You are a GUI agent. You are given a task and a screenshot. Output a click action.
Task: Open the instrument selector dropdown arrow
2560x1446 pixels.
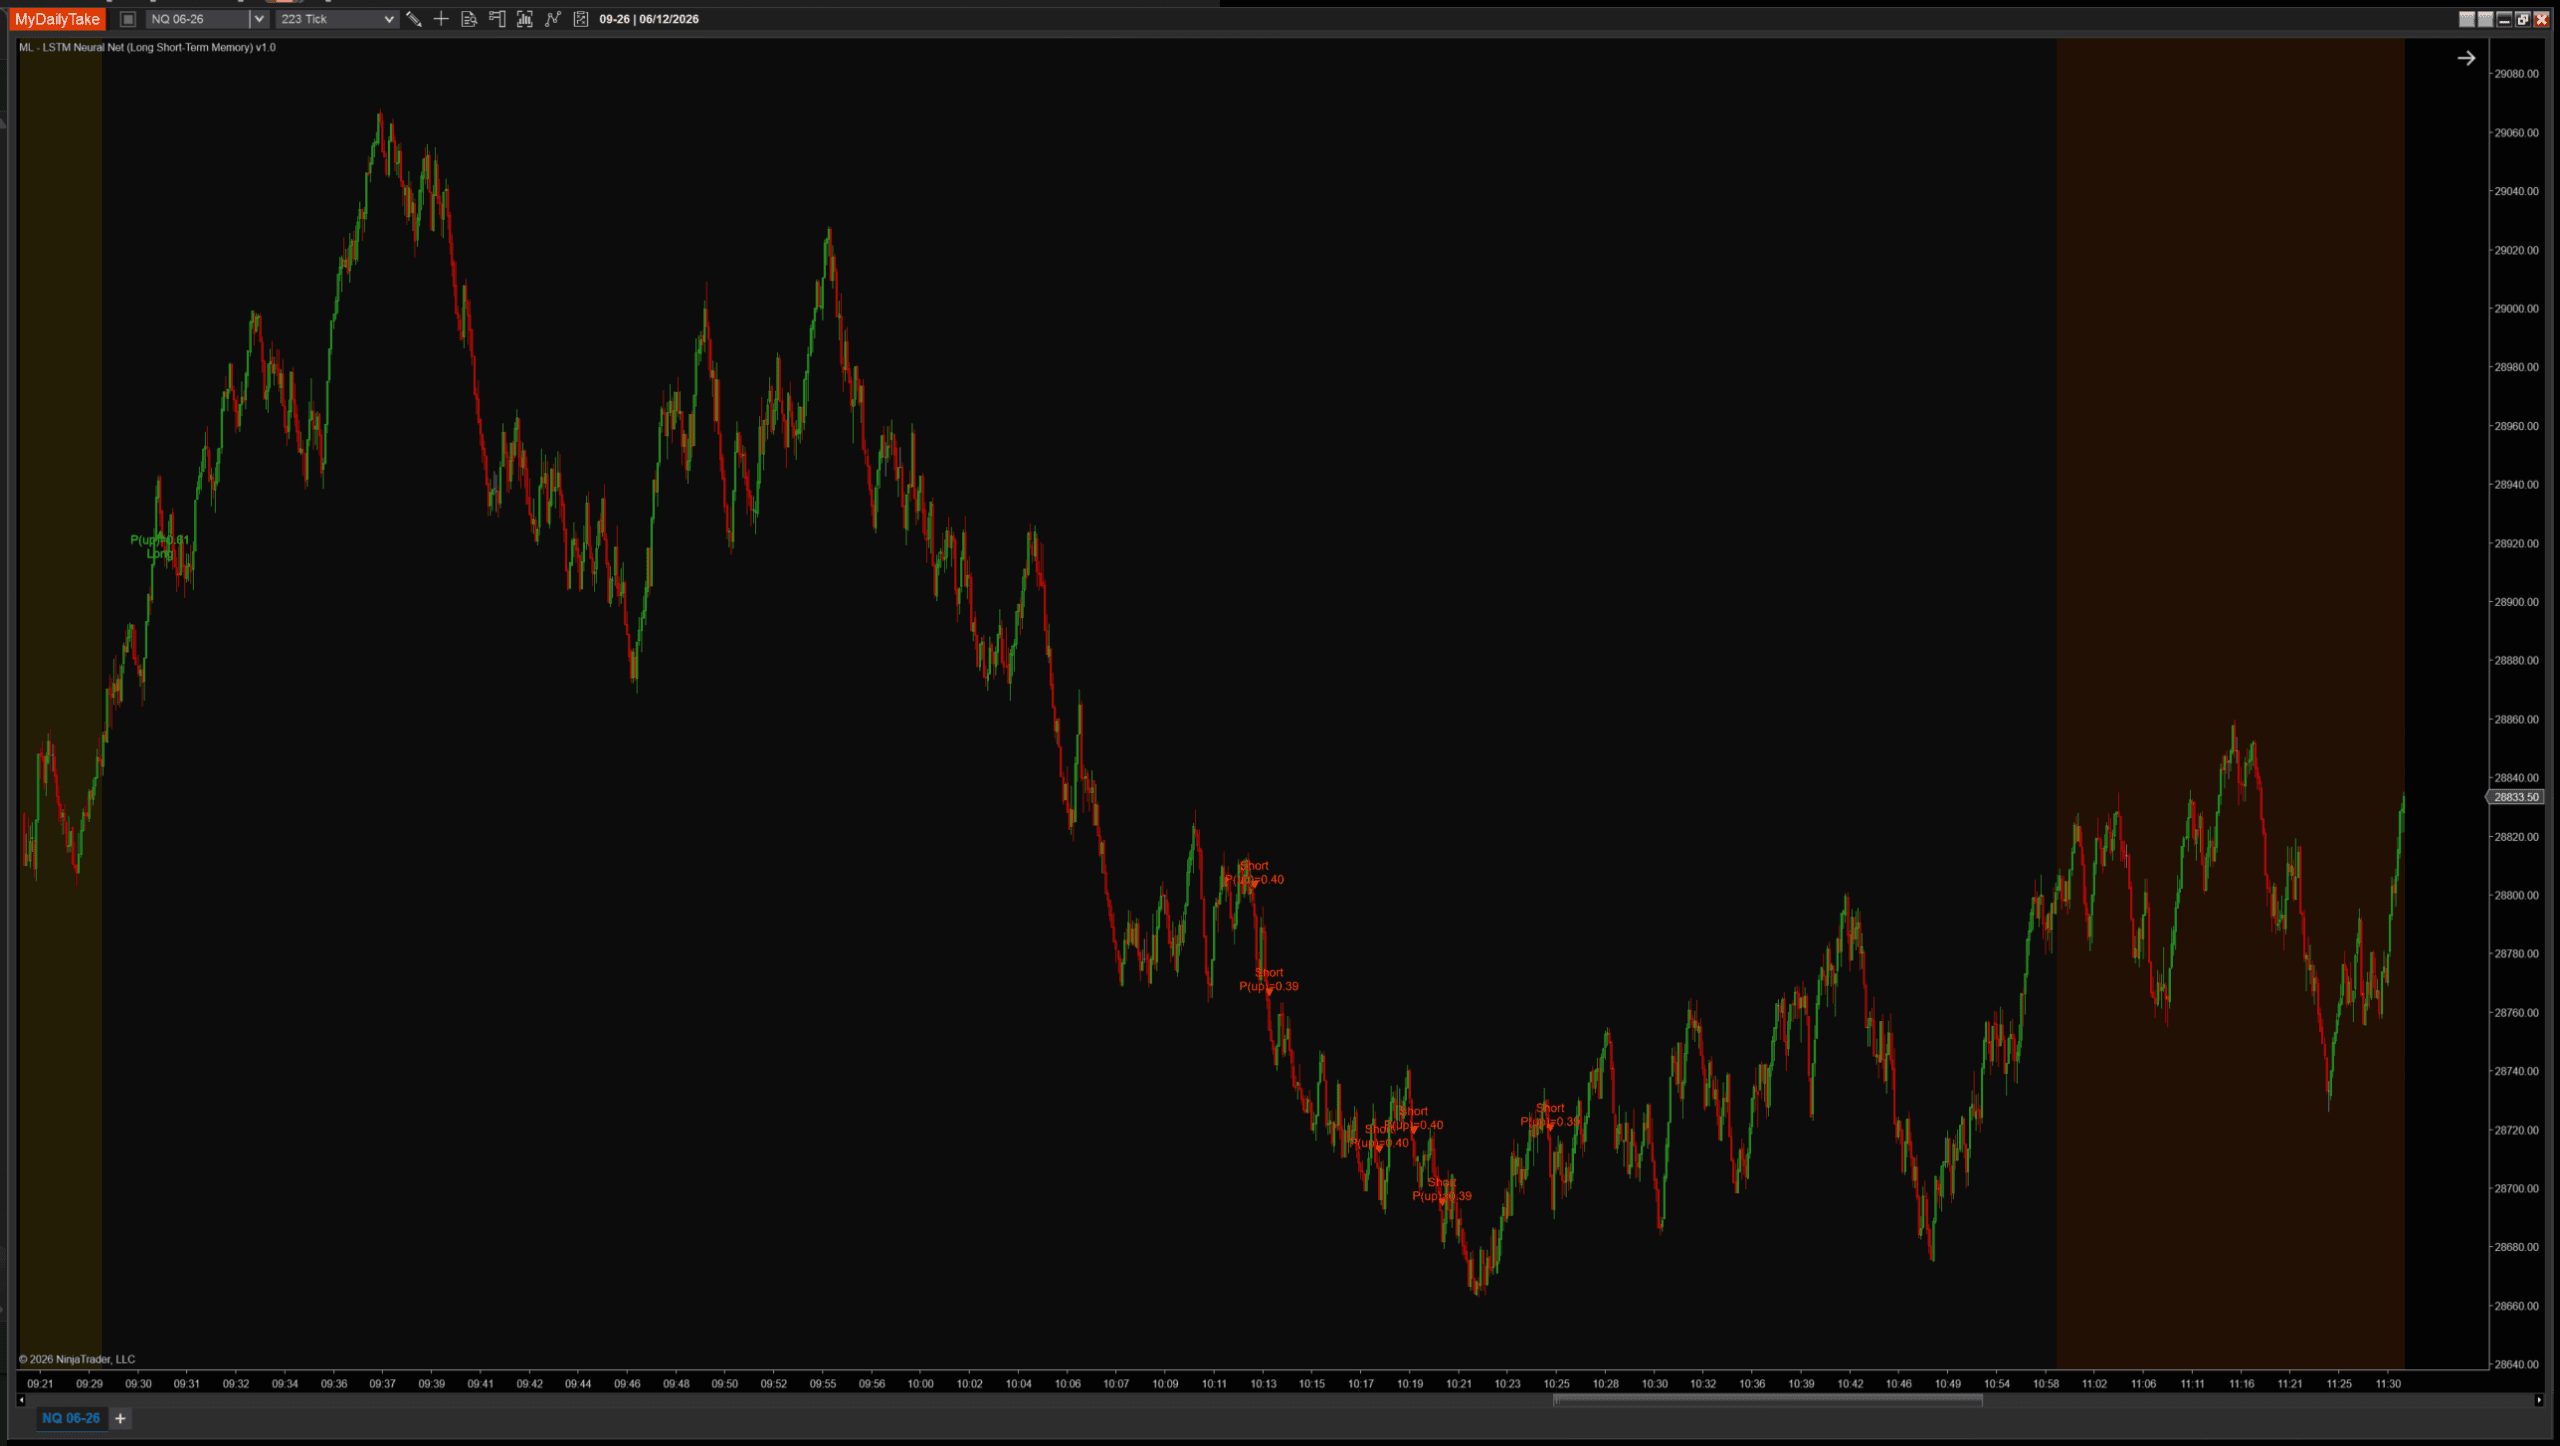258,19
